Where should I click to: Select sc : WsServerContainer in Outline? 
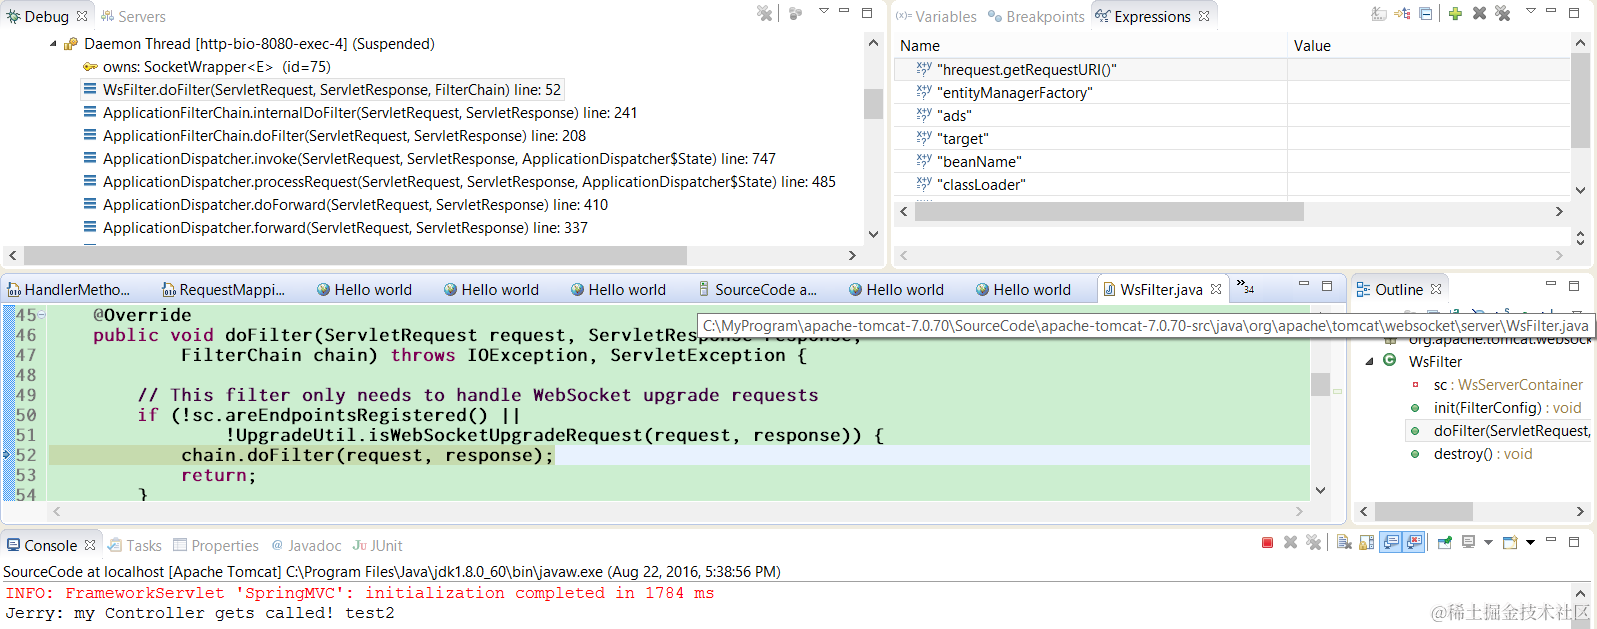[1498, 385]
